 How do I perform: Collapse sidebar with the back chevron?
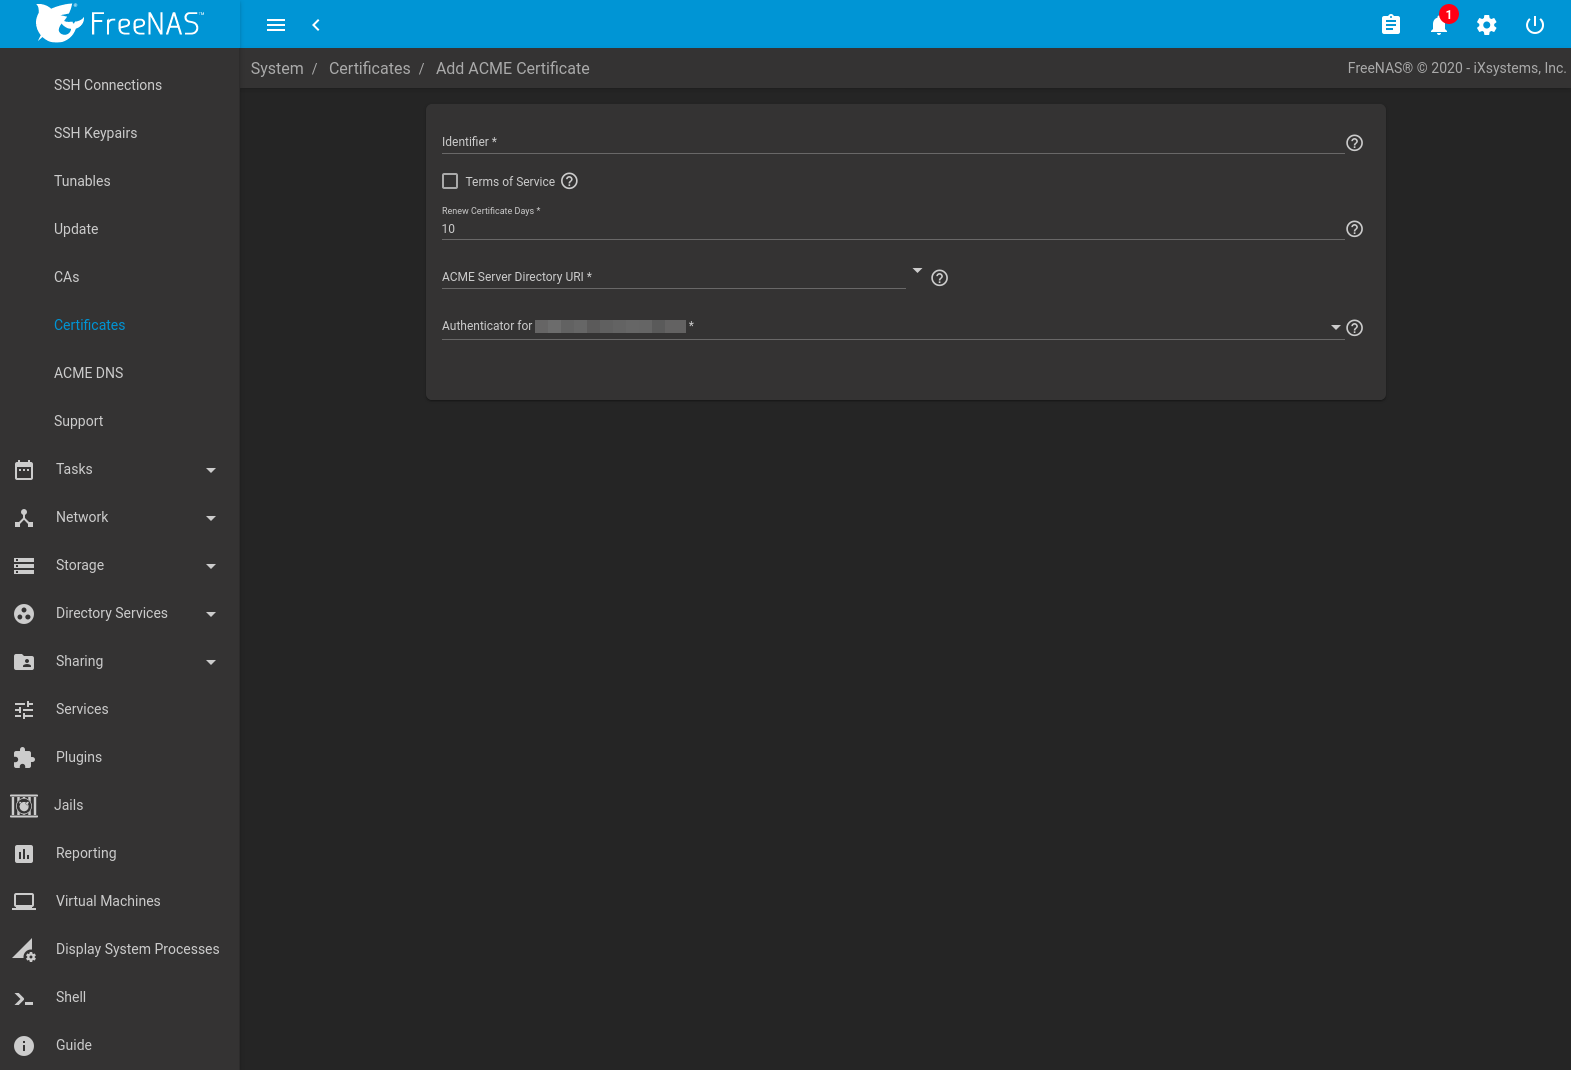point(316,25)
